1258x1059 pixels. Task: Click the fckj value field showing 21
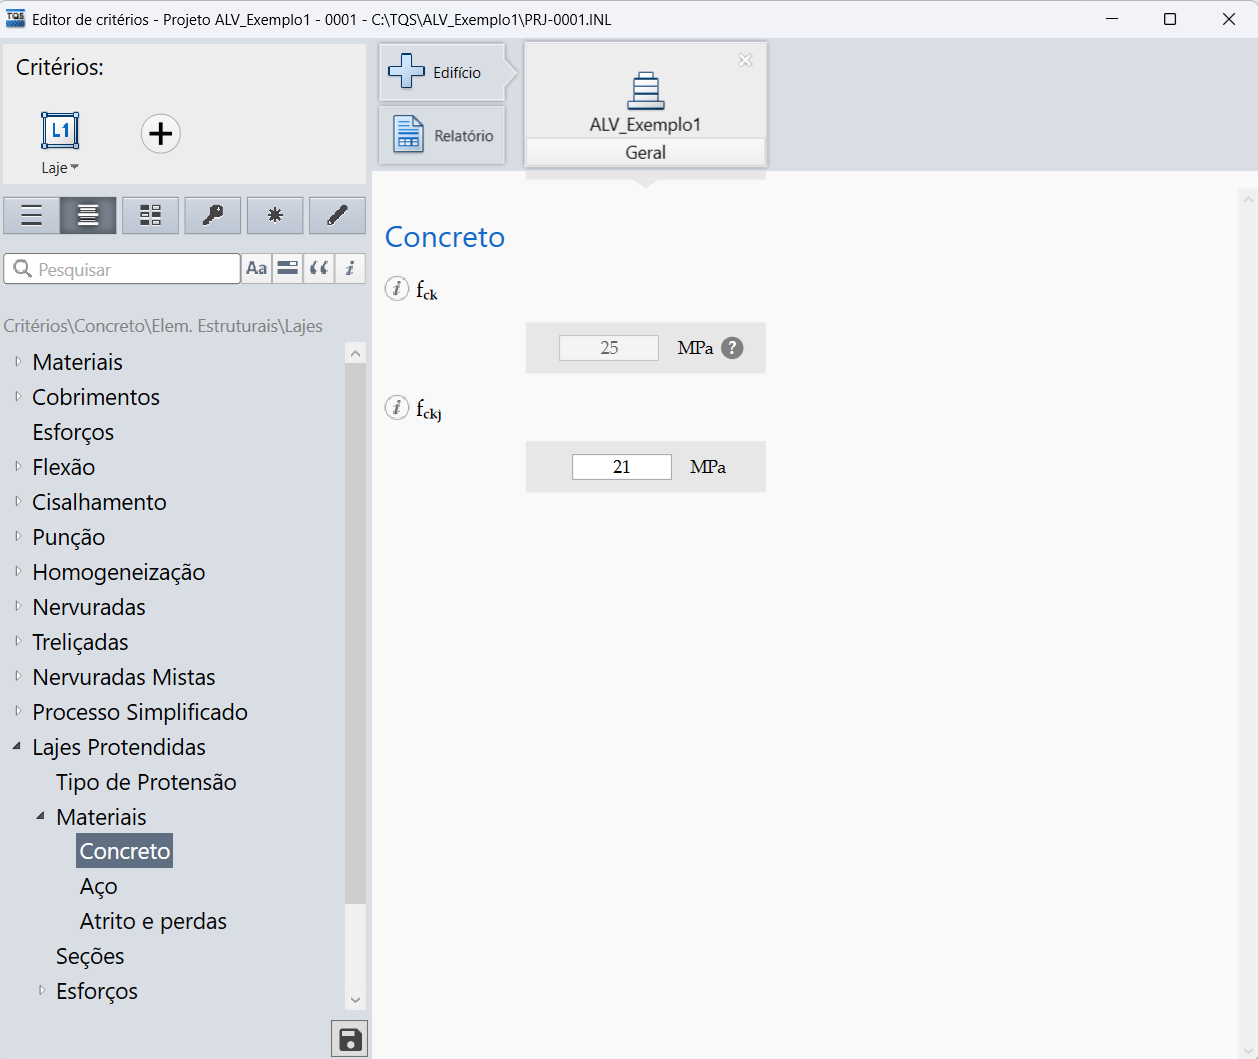[621, 467]
